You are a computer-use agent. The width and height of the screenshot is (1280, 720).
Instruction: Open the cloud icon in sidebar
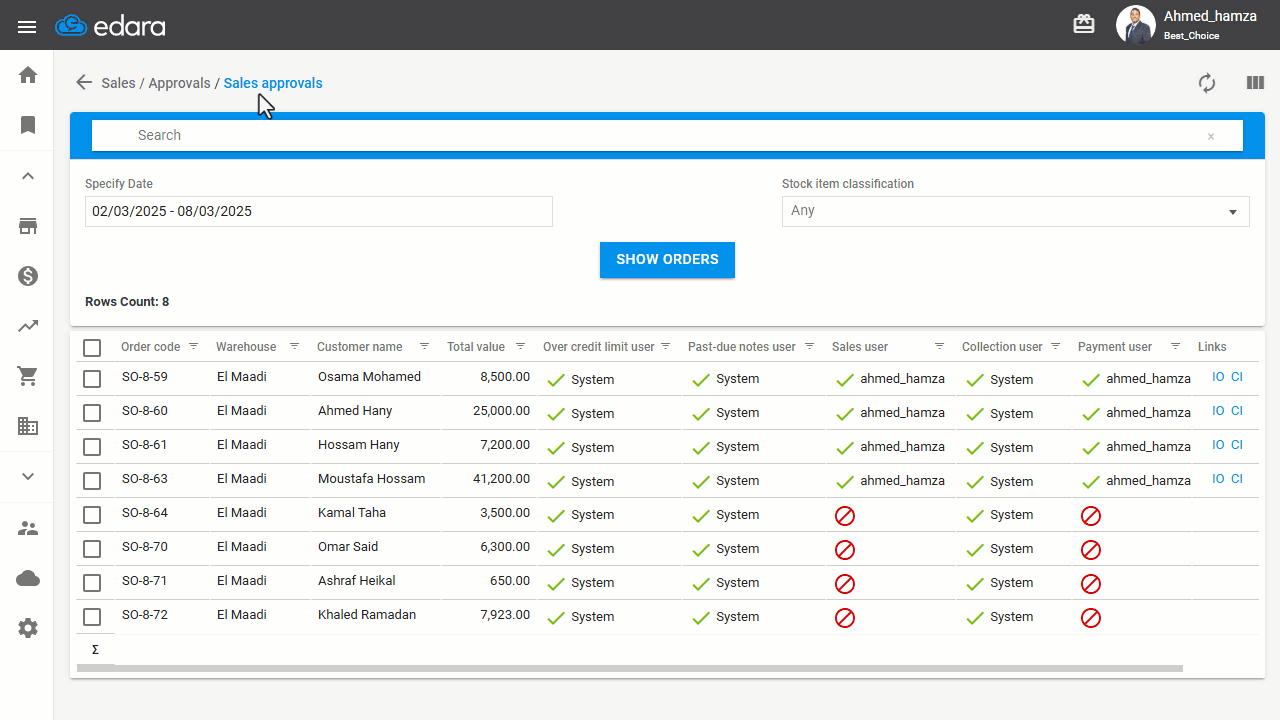click(x=28, y=578)
